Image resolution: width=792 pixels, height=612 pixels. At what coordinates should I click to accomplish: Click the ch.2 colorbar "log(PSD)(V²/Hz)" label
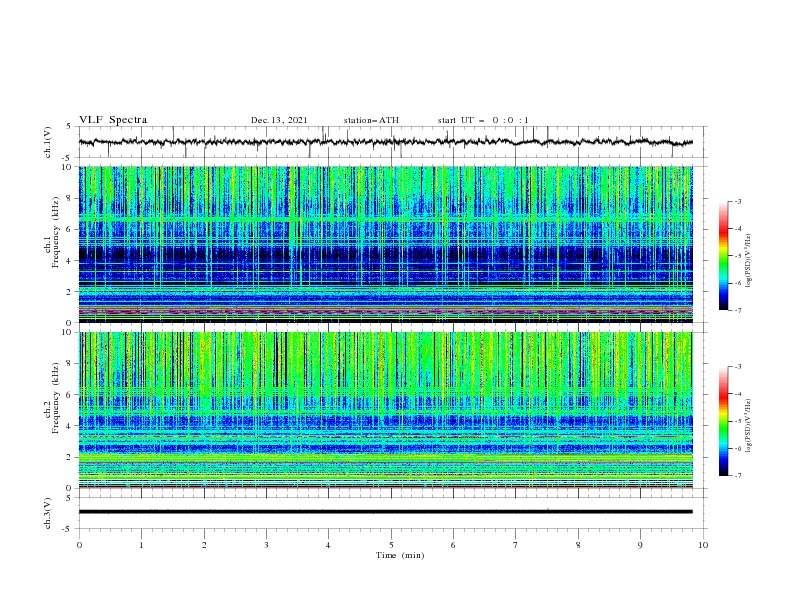click(x=749, y=426)
